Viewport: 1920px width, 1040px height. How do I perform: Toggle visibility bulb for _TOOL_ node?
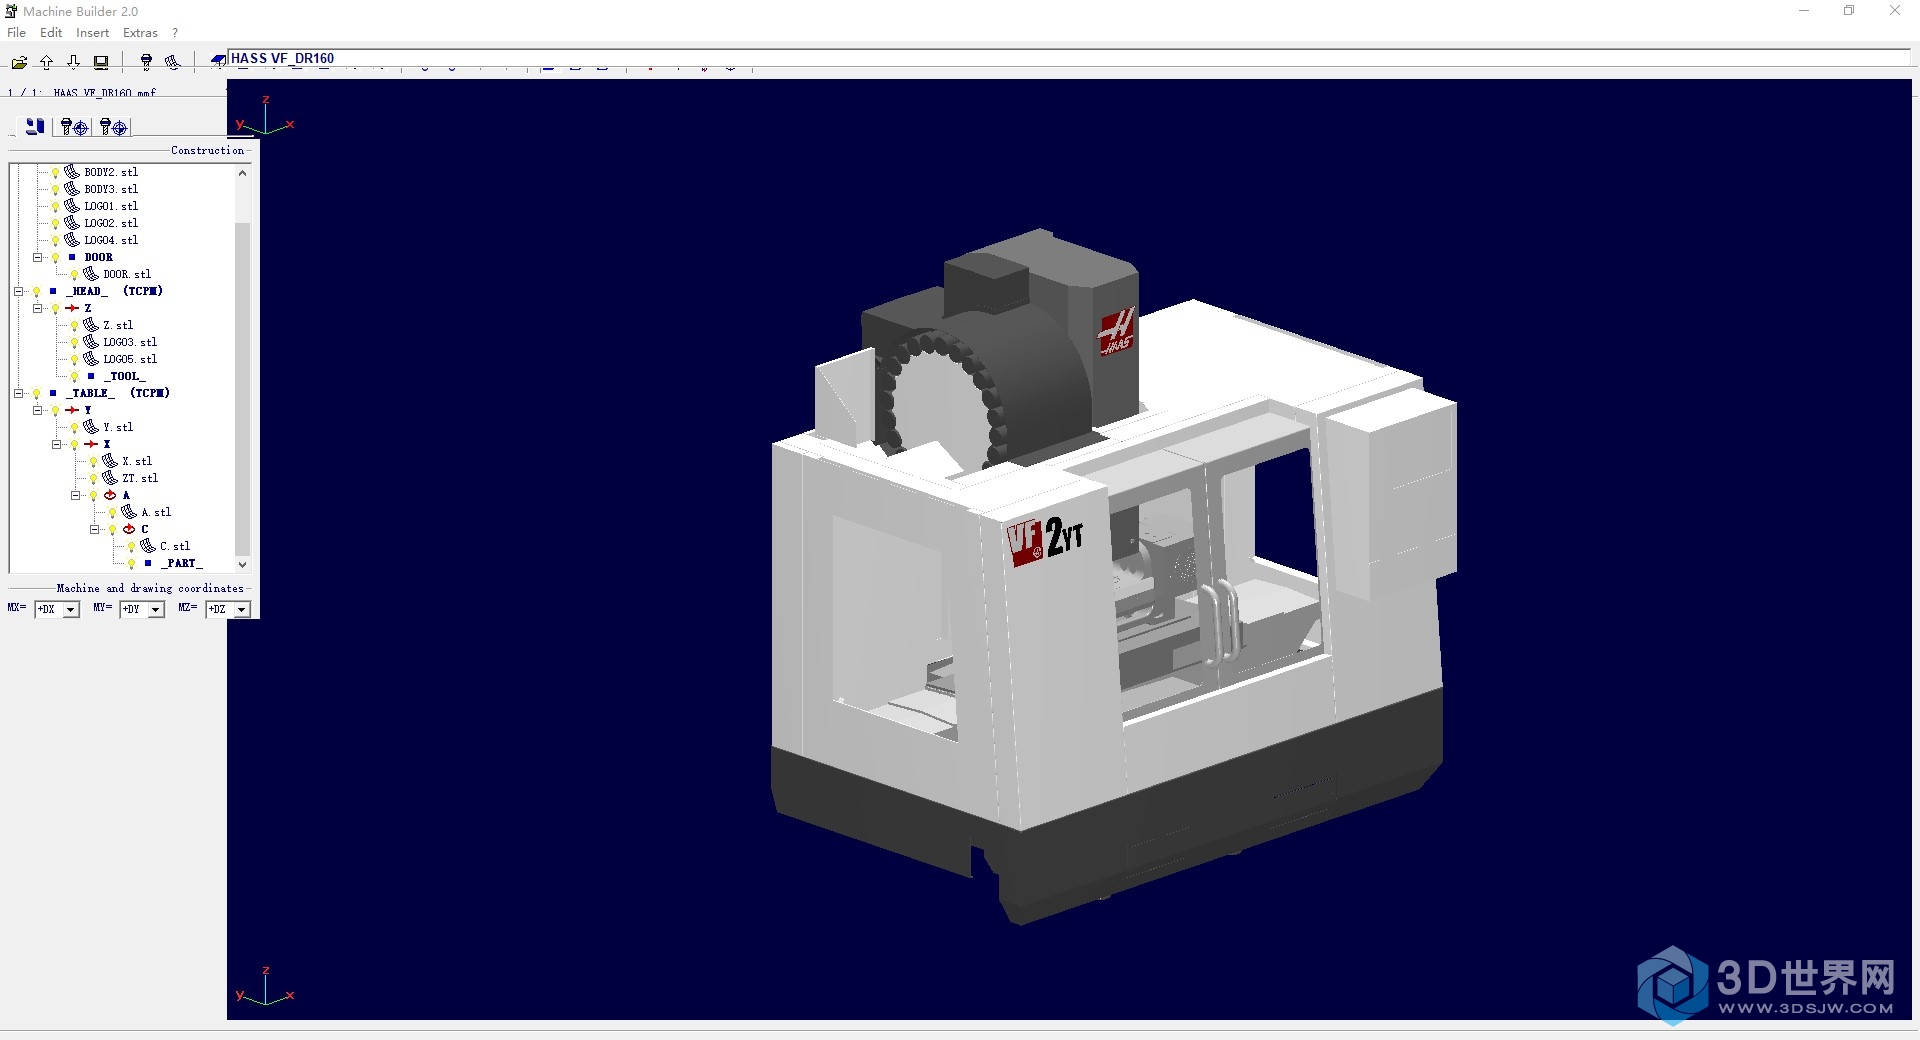(x=75, y=377)
